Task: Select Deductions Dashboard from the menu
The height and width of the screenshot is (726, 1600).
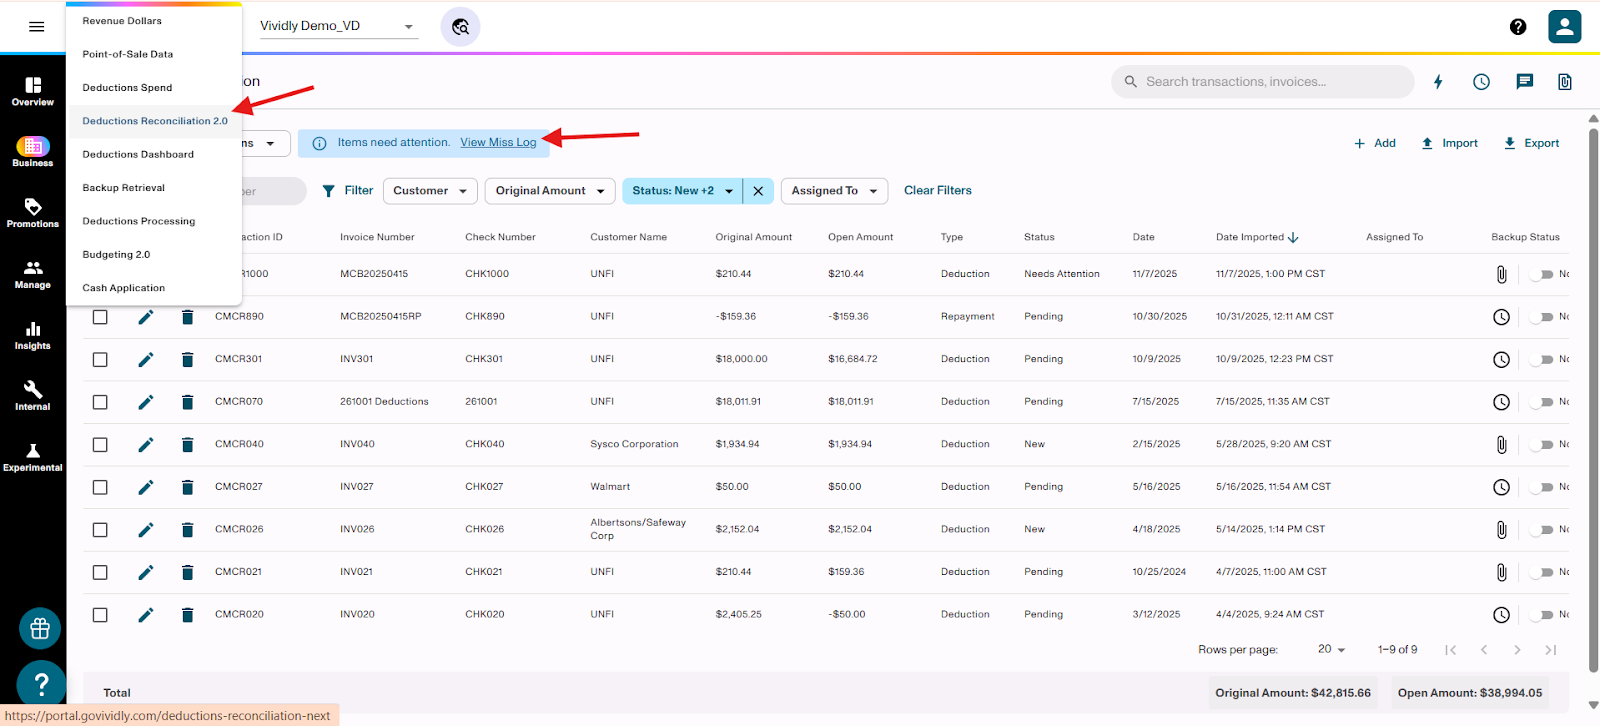Action: tap(138, 155)
